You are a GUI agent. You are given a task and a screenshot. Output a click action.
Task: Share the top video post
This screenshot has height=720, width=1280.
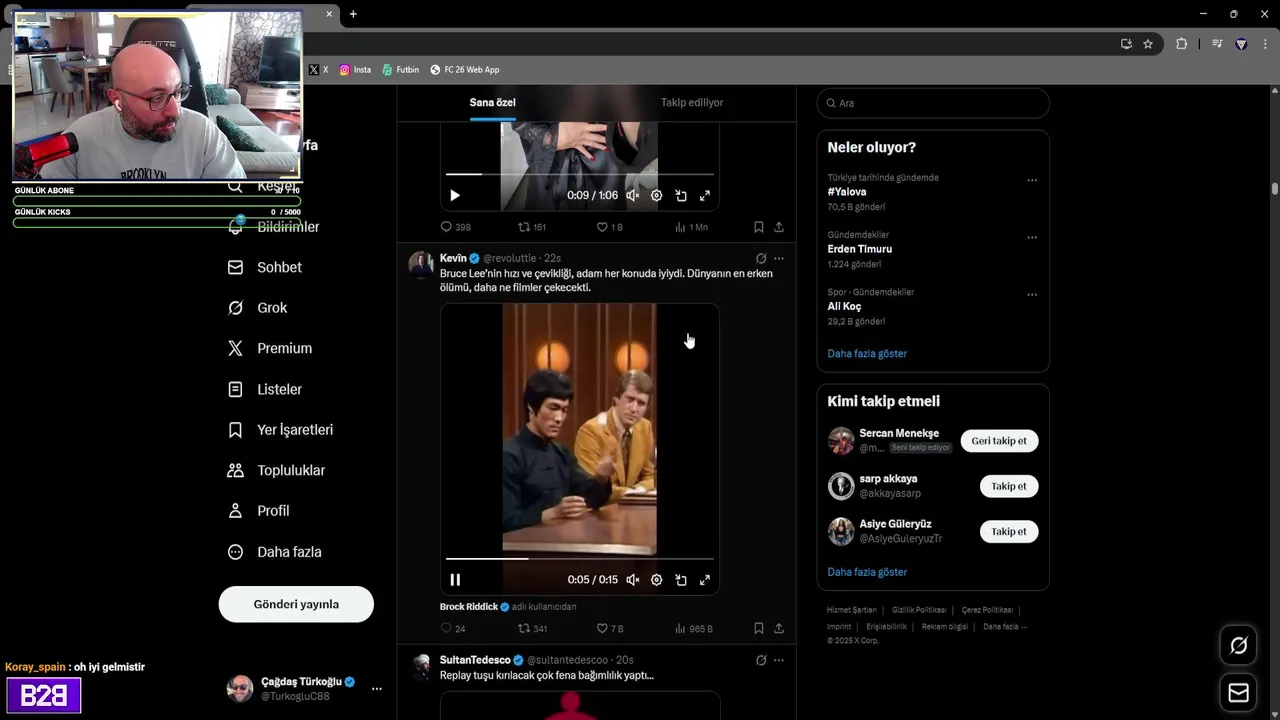coord(779,227)
